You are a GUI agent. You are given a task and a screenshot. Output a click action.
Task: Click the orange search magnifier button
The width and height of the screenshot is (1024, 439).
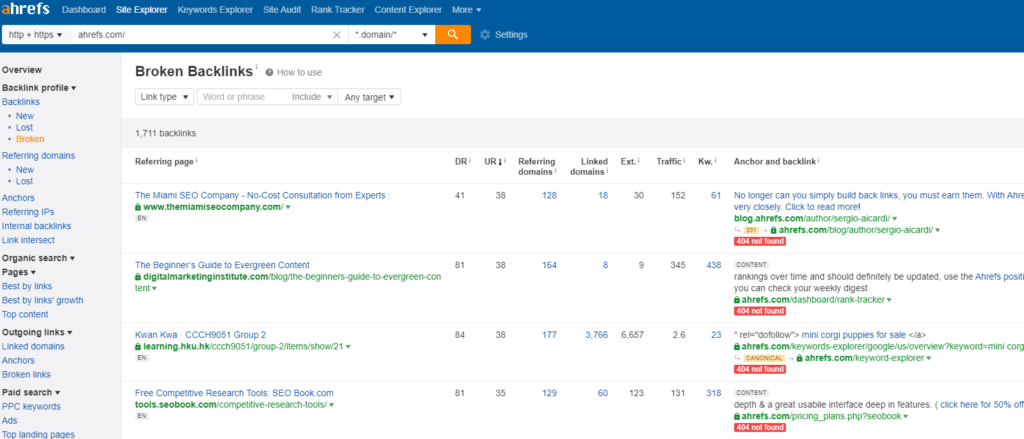(453, 35)
